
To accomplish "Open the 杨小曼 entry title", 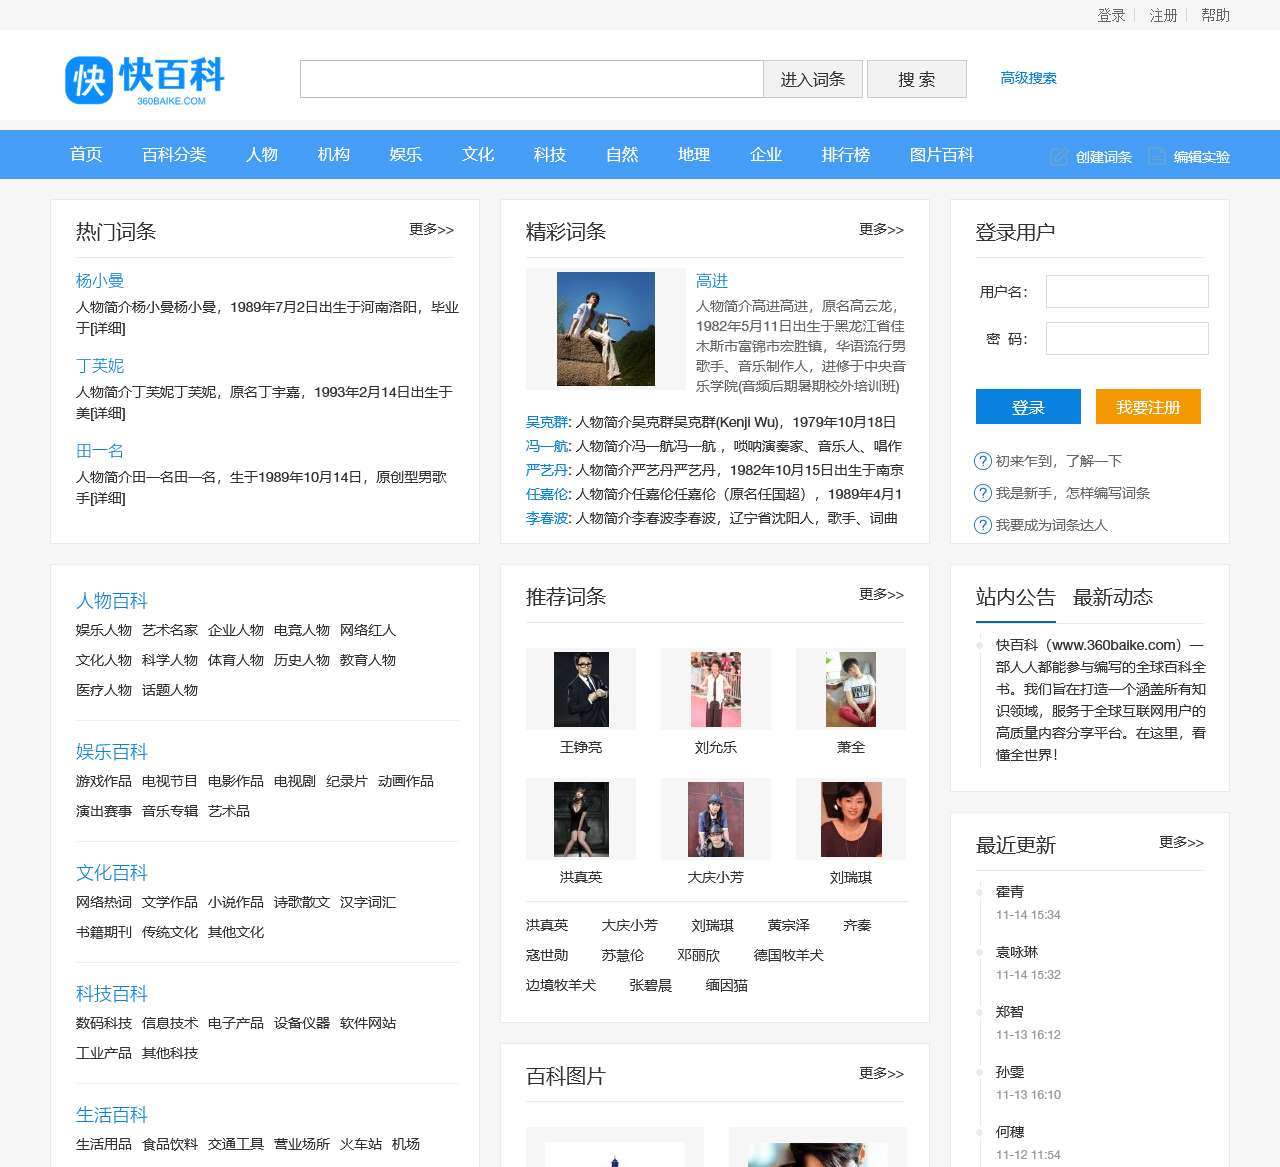I will (100, 281).
